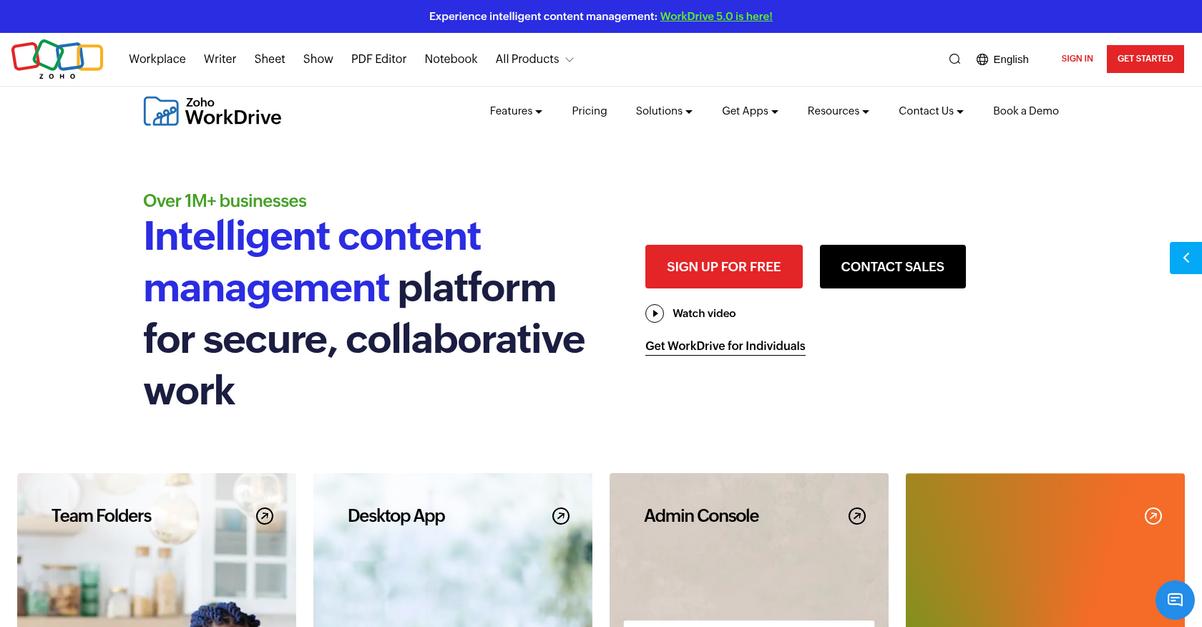The width and height of the screenshot is (1202, 627).
Task: Expand the Resources menu
Action: (x=838, y=111)
